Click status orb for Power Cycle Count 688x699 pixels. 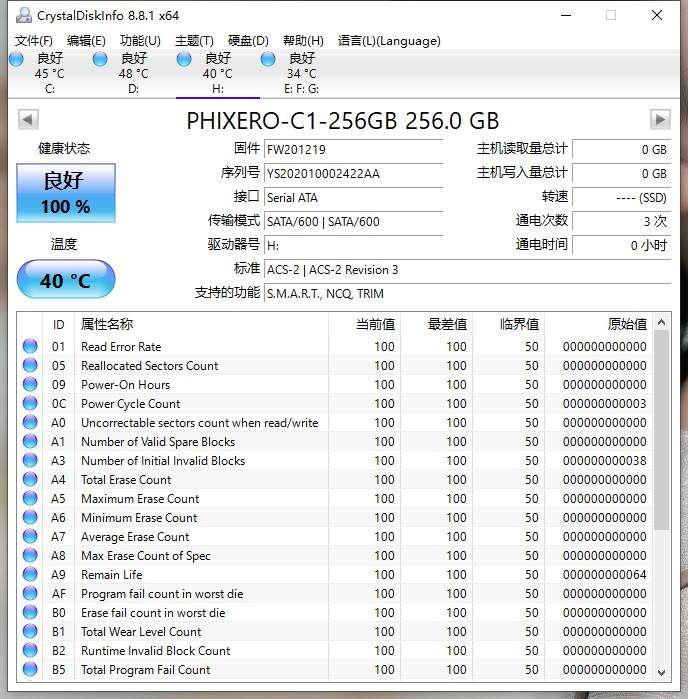[x=30, y=403]
